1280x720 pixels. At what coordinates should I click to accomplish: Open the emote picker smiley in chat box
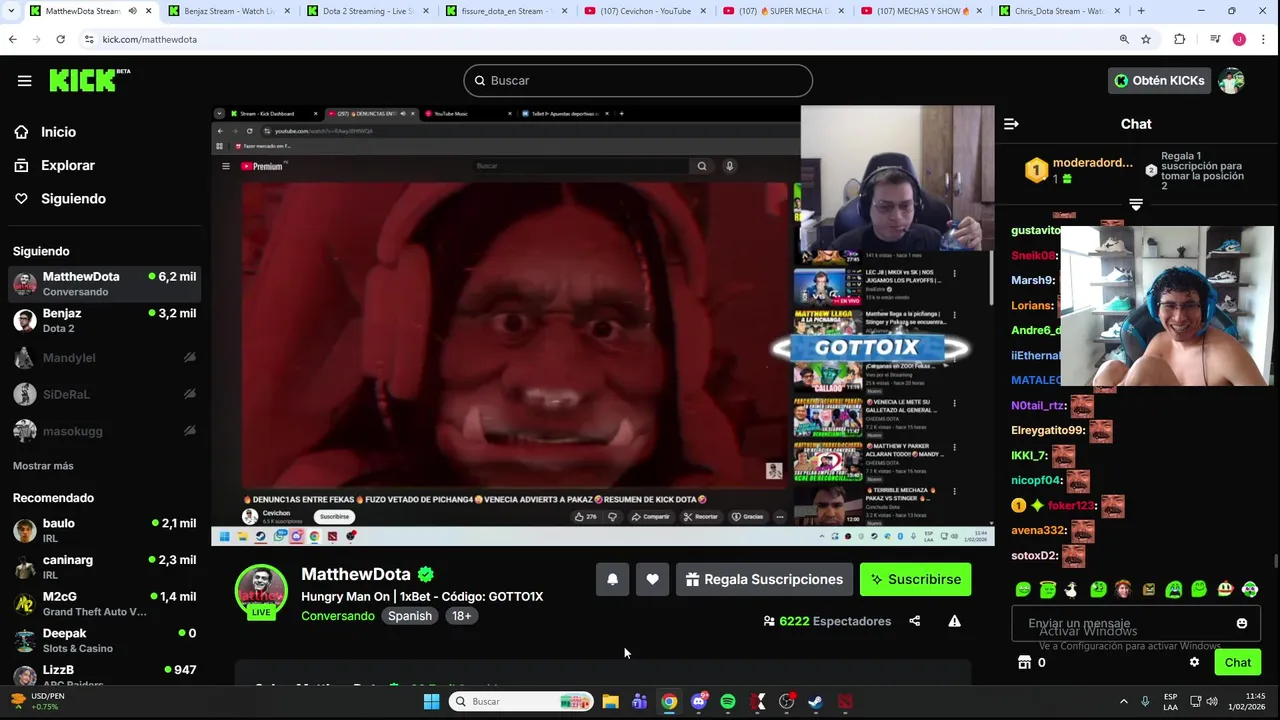tap(1242, 623)
